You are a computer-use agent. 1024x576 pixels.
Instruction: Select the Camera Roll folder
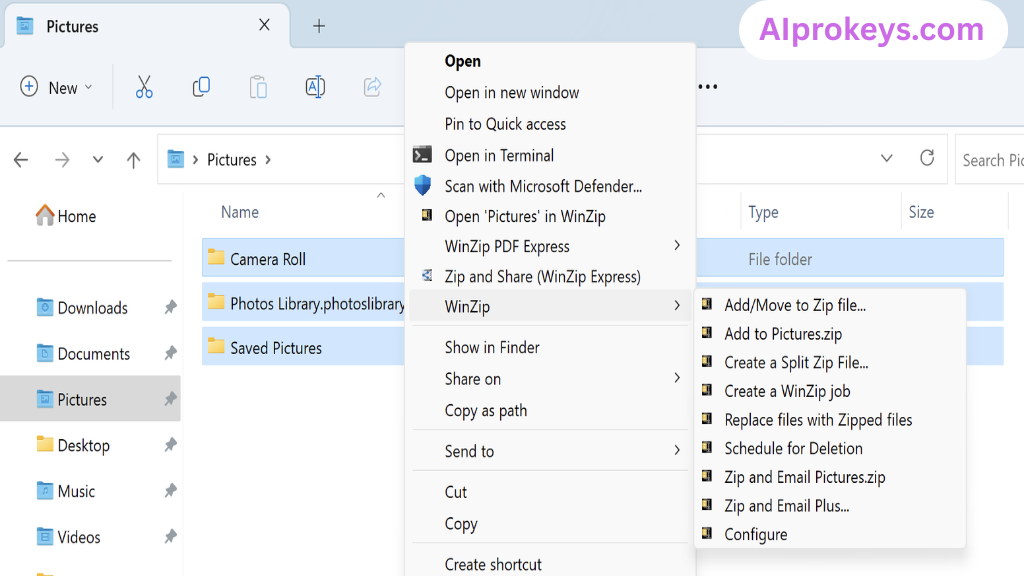[x=268, y=259]
